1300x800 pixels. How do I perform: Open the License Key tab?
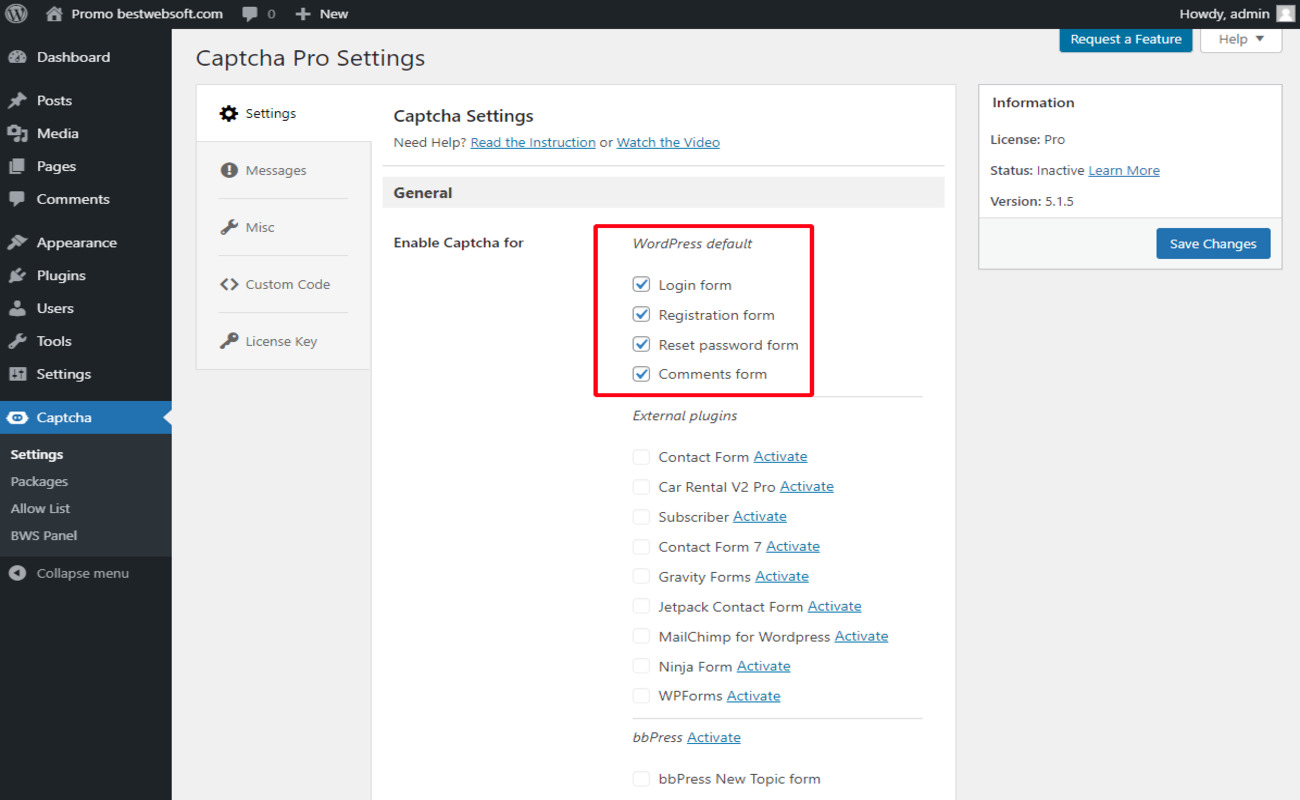[x=283, y=341]
